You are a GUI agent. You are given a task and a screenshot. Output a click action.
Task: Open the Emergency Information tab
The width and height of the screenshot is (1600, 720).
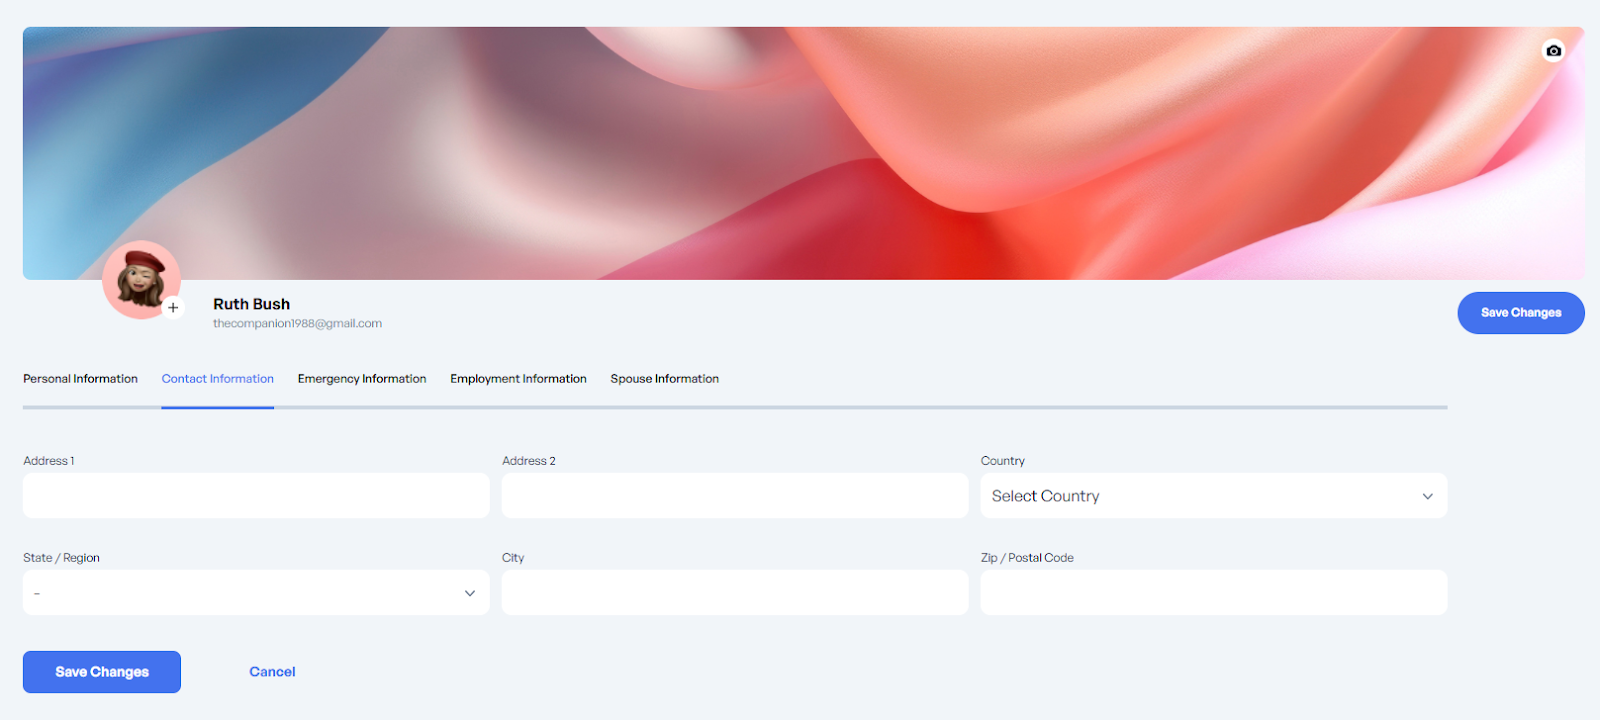pos(362,379)
